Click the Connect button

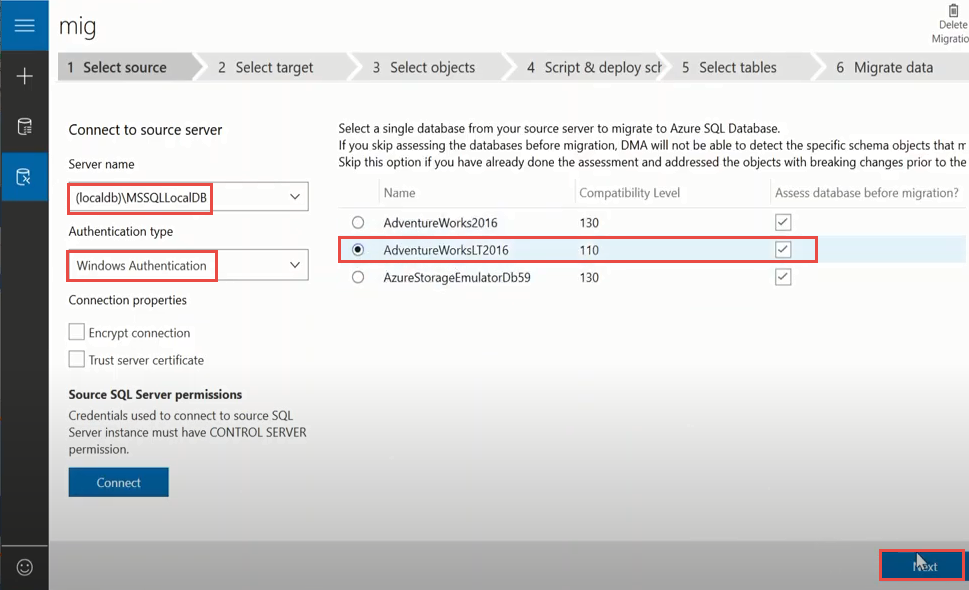(x=118, y=482)
